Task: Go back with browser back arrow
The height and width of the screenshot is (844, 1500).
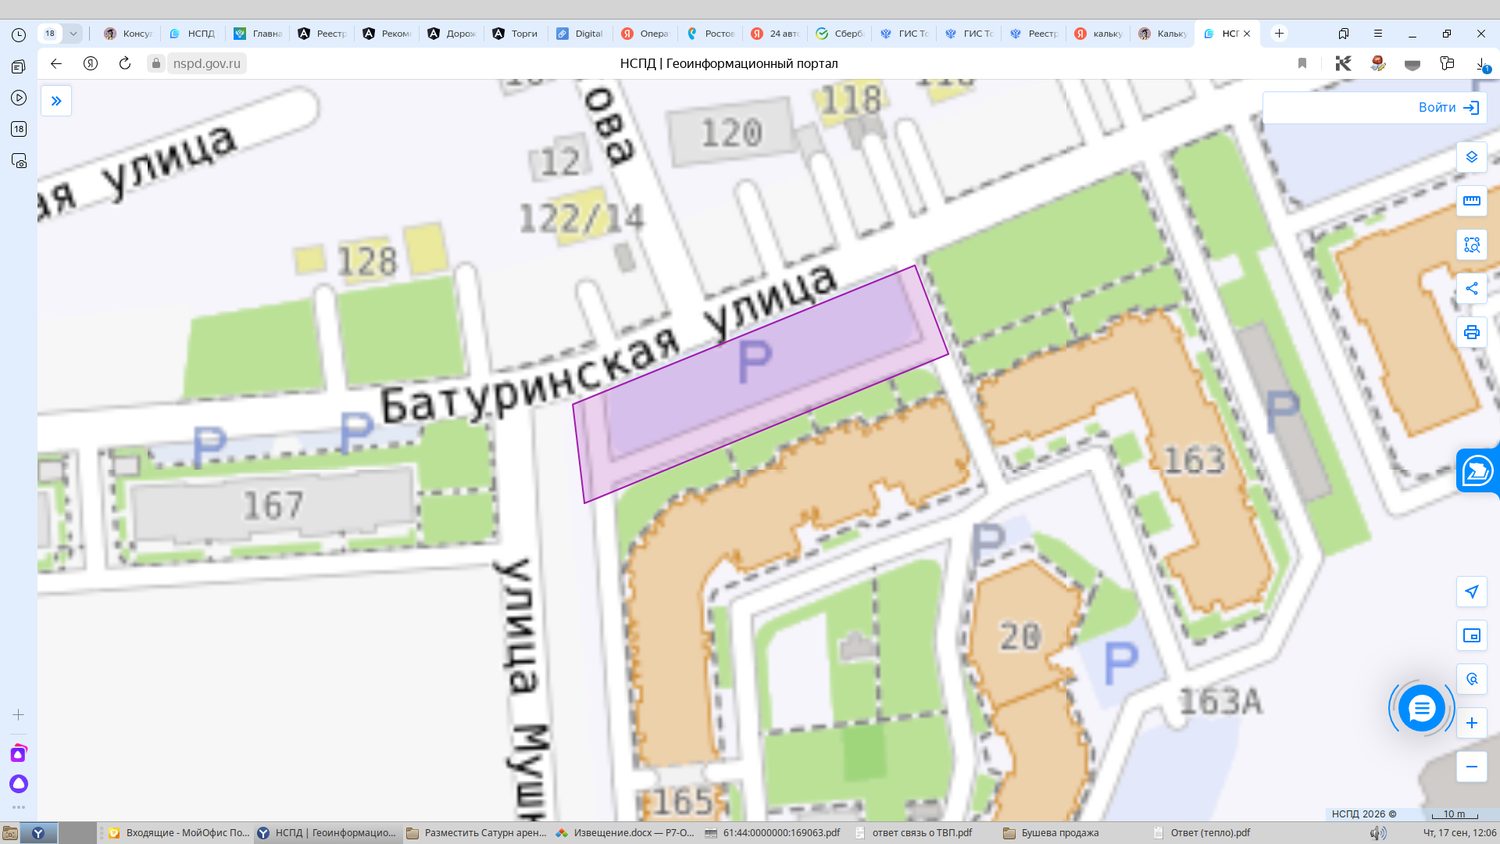Action: (x=56, y=63)
